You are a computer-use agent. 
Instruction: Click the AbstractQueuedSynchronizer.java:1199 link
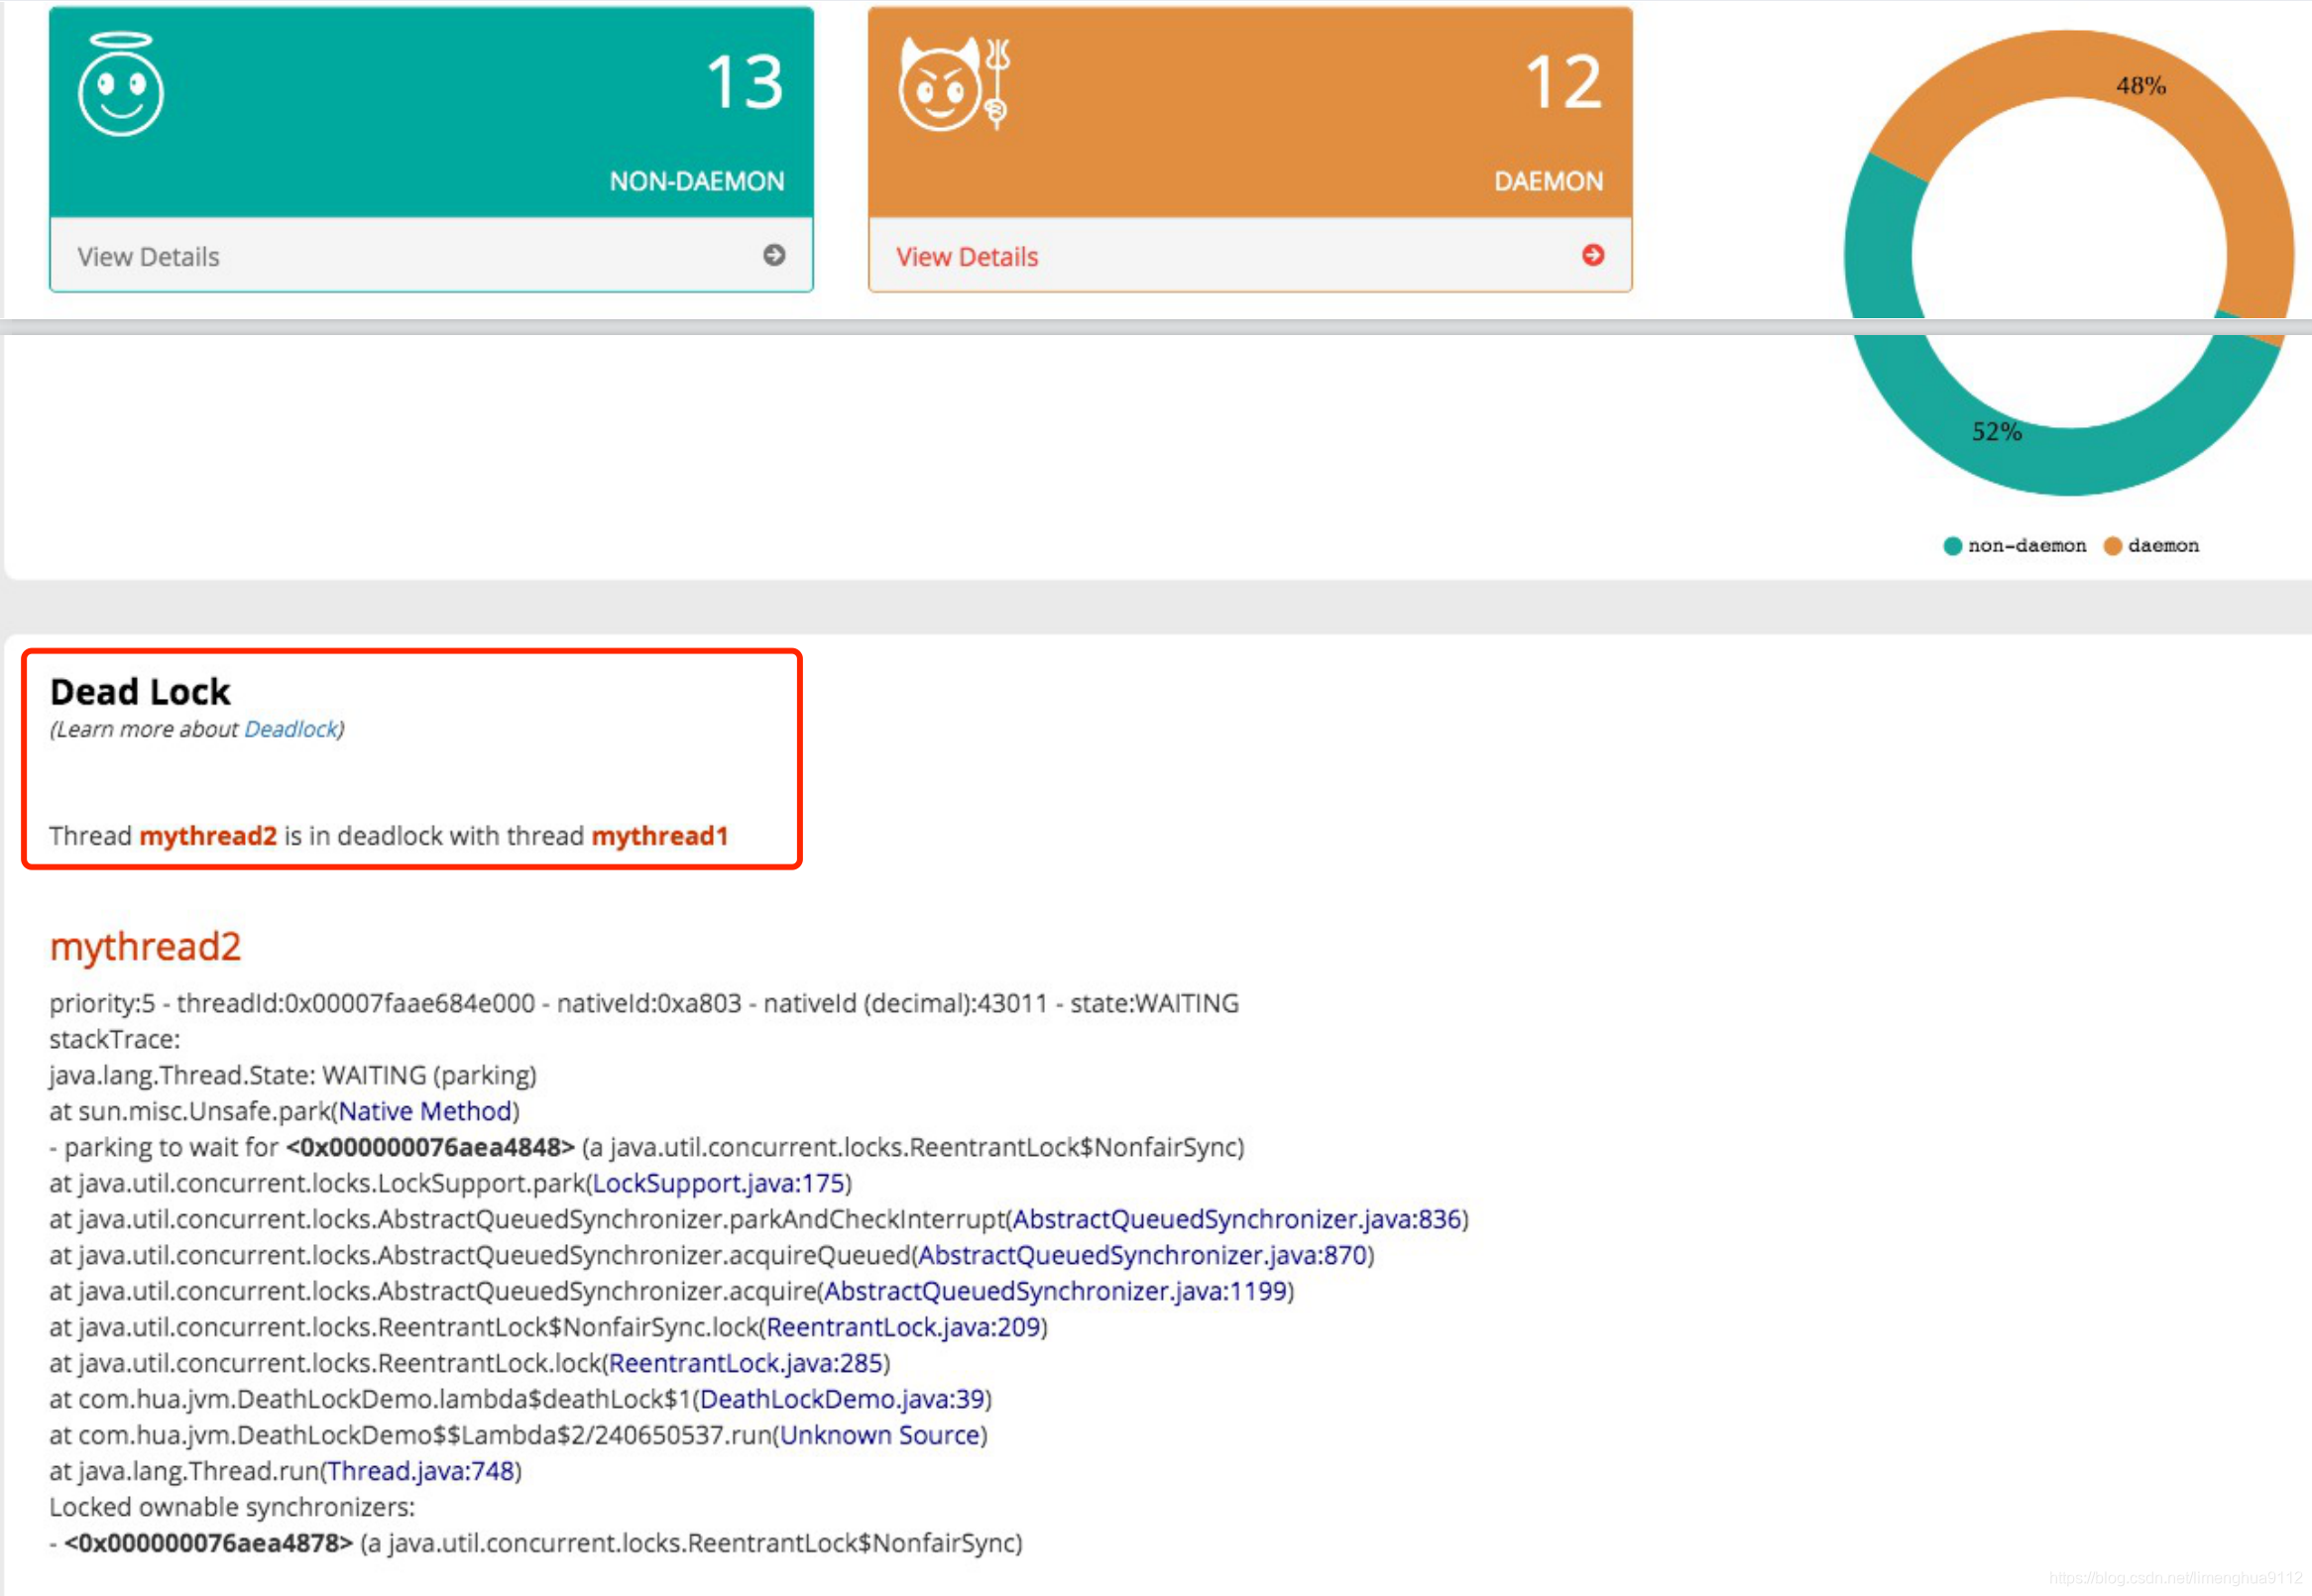1055,1291
